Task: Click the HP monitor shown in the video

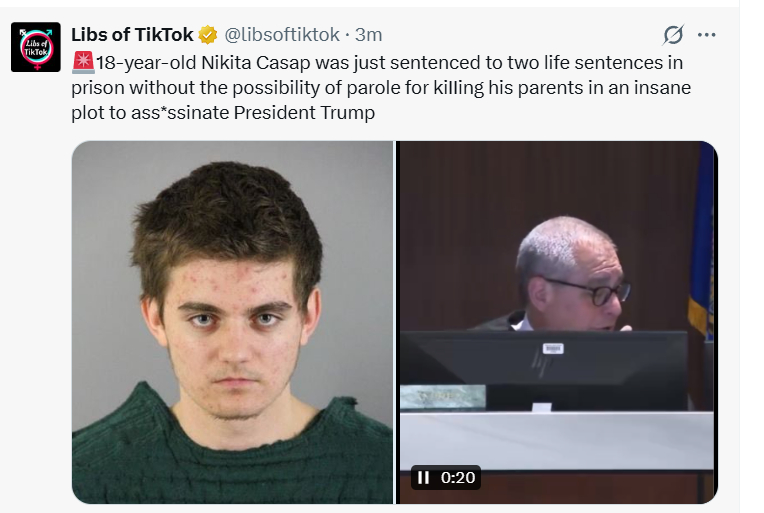Action: coord(543,369)
